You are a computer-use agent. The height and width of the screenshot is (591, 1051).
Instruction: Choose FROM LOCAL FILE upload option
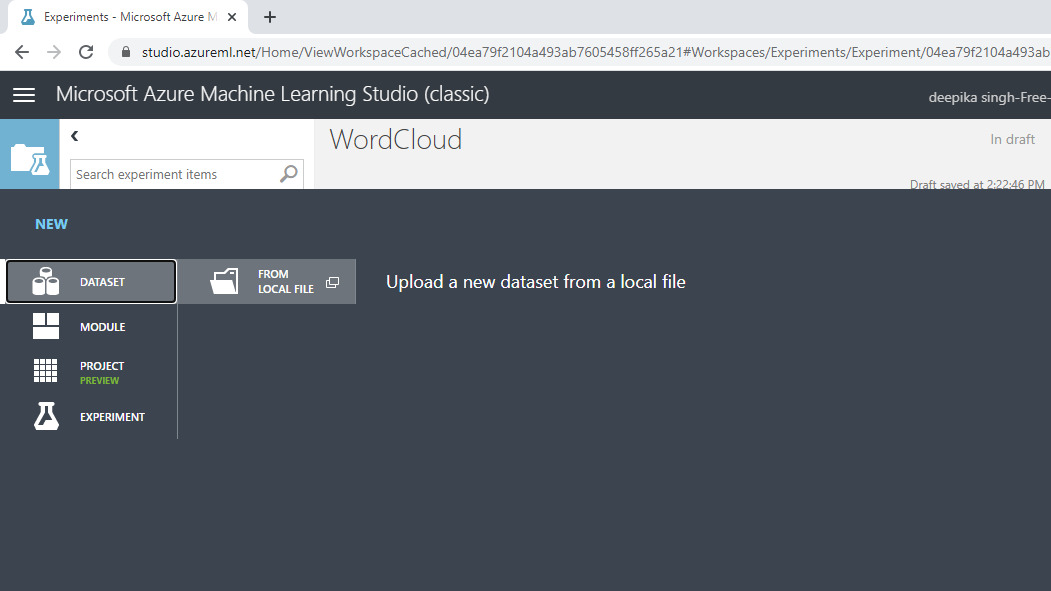tap(267, 281)
